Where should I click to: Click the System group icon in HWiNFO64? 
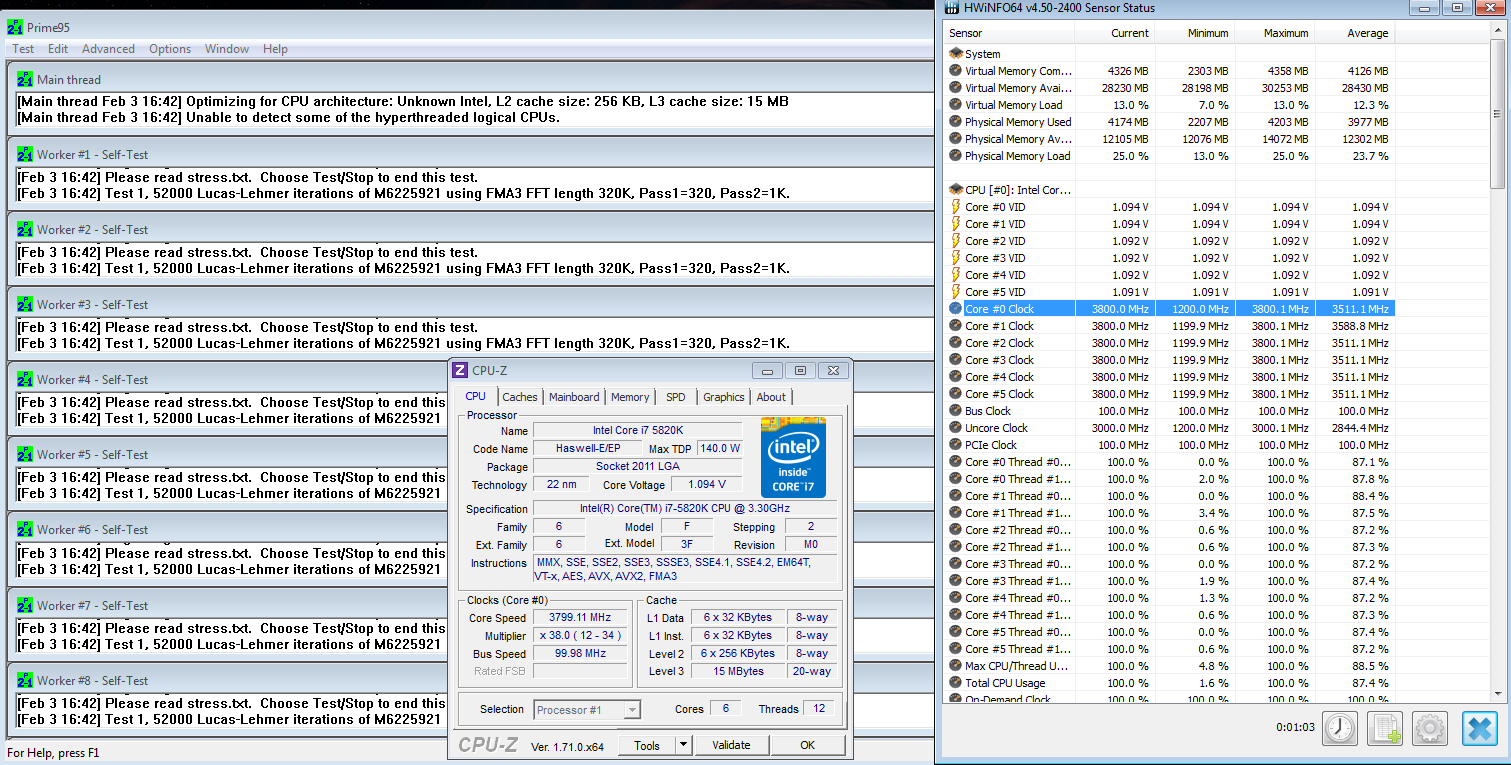955,54
